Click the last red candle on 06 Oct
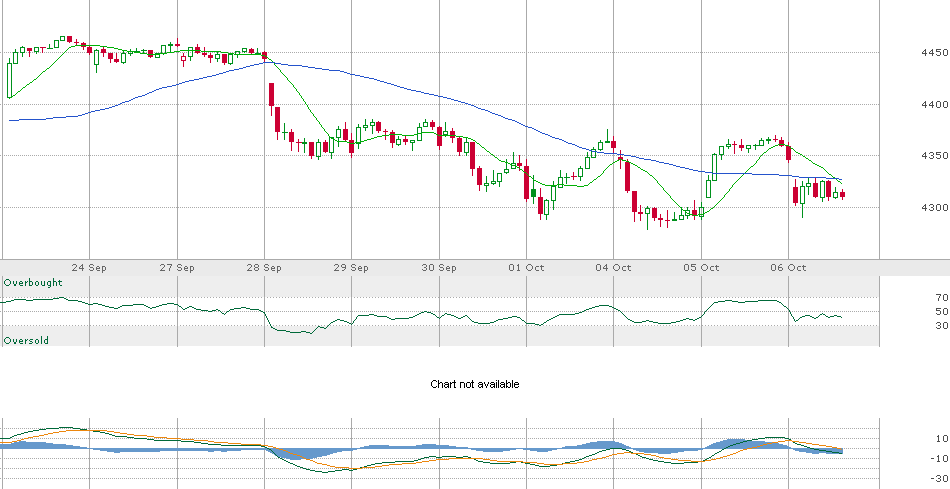The width and height of the screenshot is (950, 489). coord(842,195)
